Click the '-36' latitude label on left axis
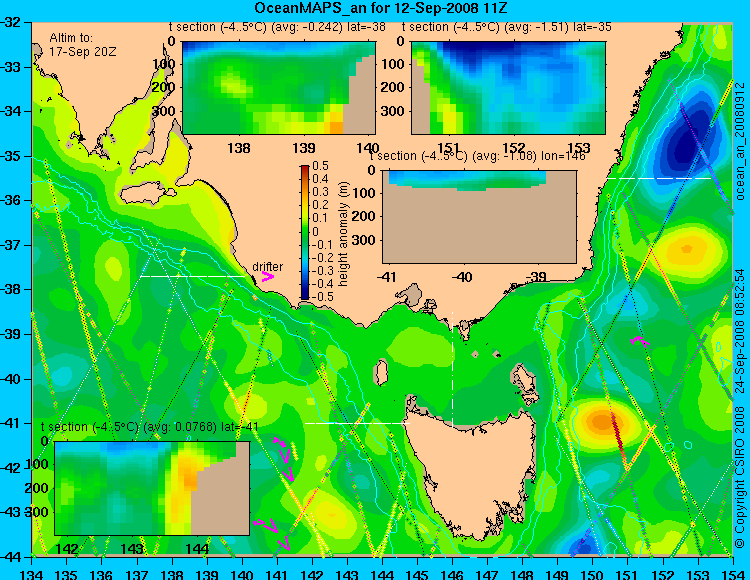The width and height of the screenshot is (750, 580). 11,200
